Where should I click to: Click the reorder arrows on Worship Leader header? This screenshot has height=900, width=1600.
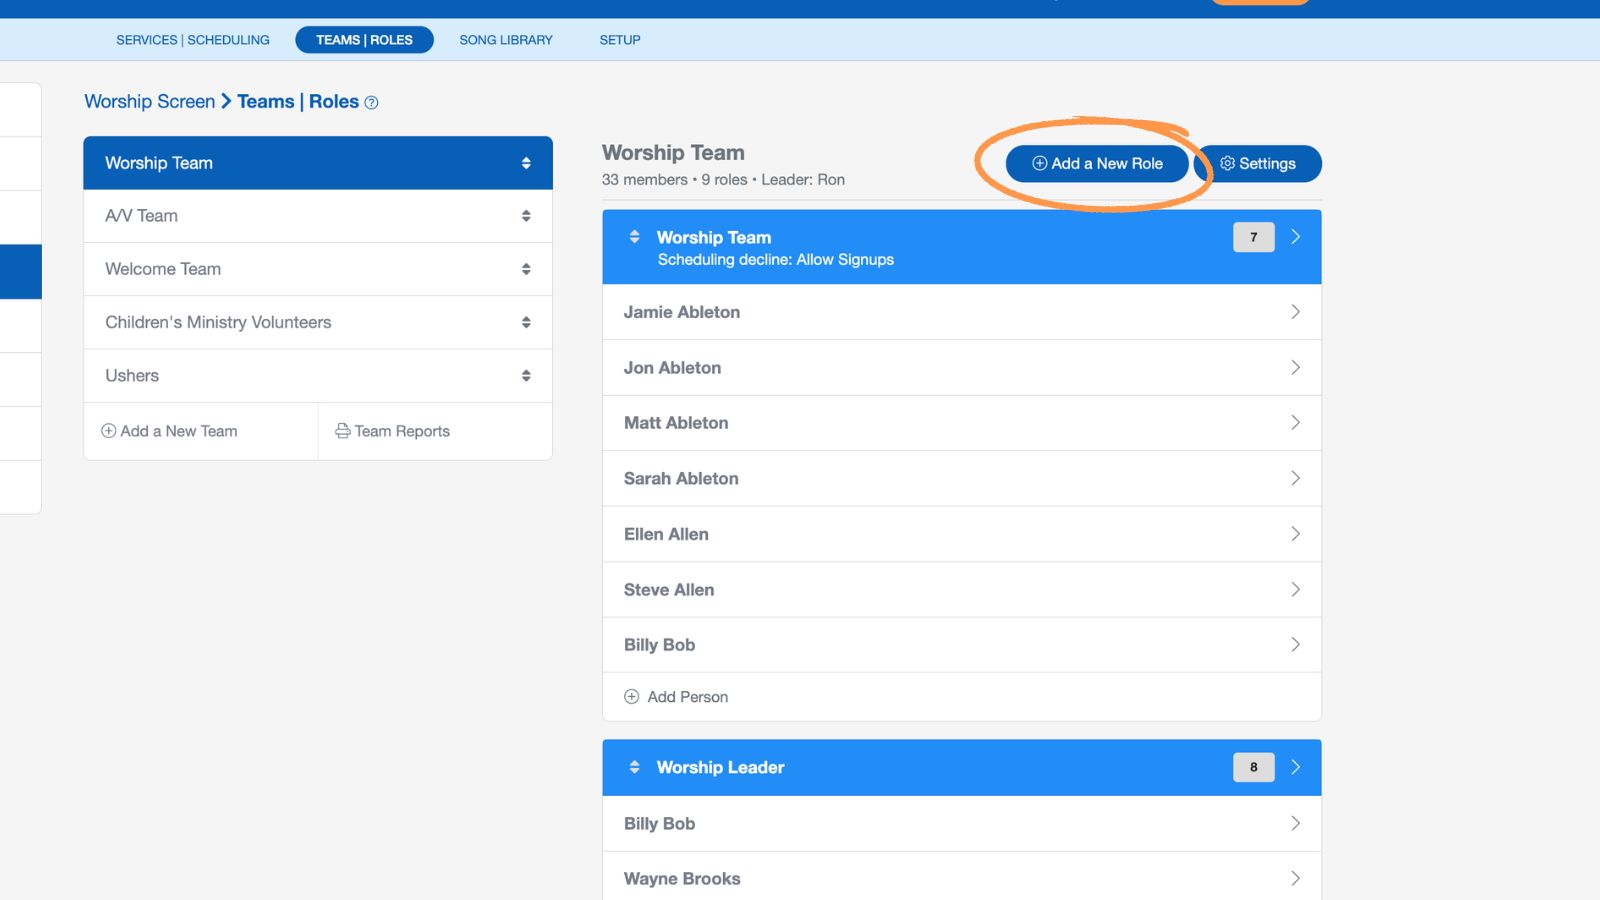(635, 767)
